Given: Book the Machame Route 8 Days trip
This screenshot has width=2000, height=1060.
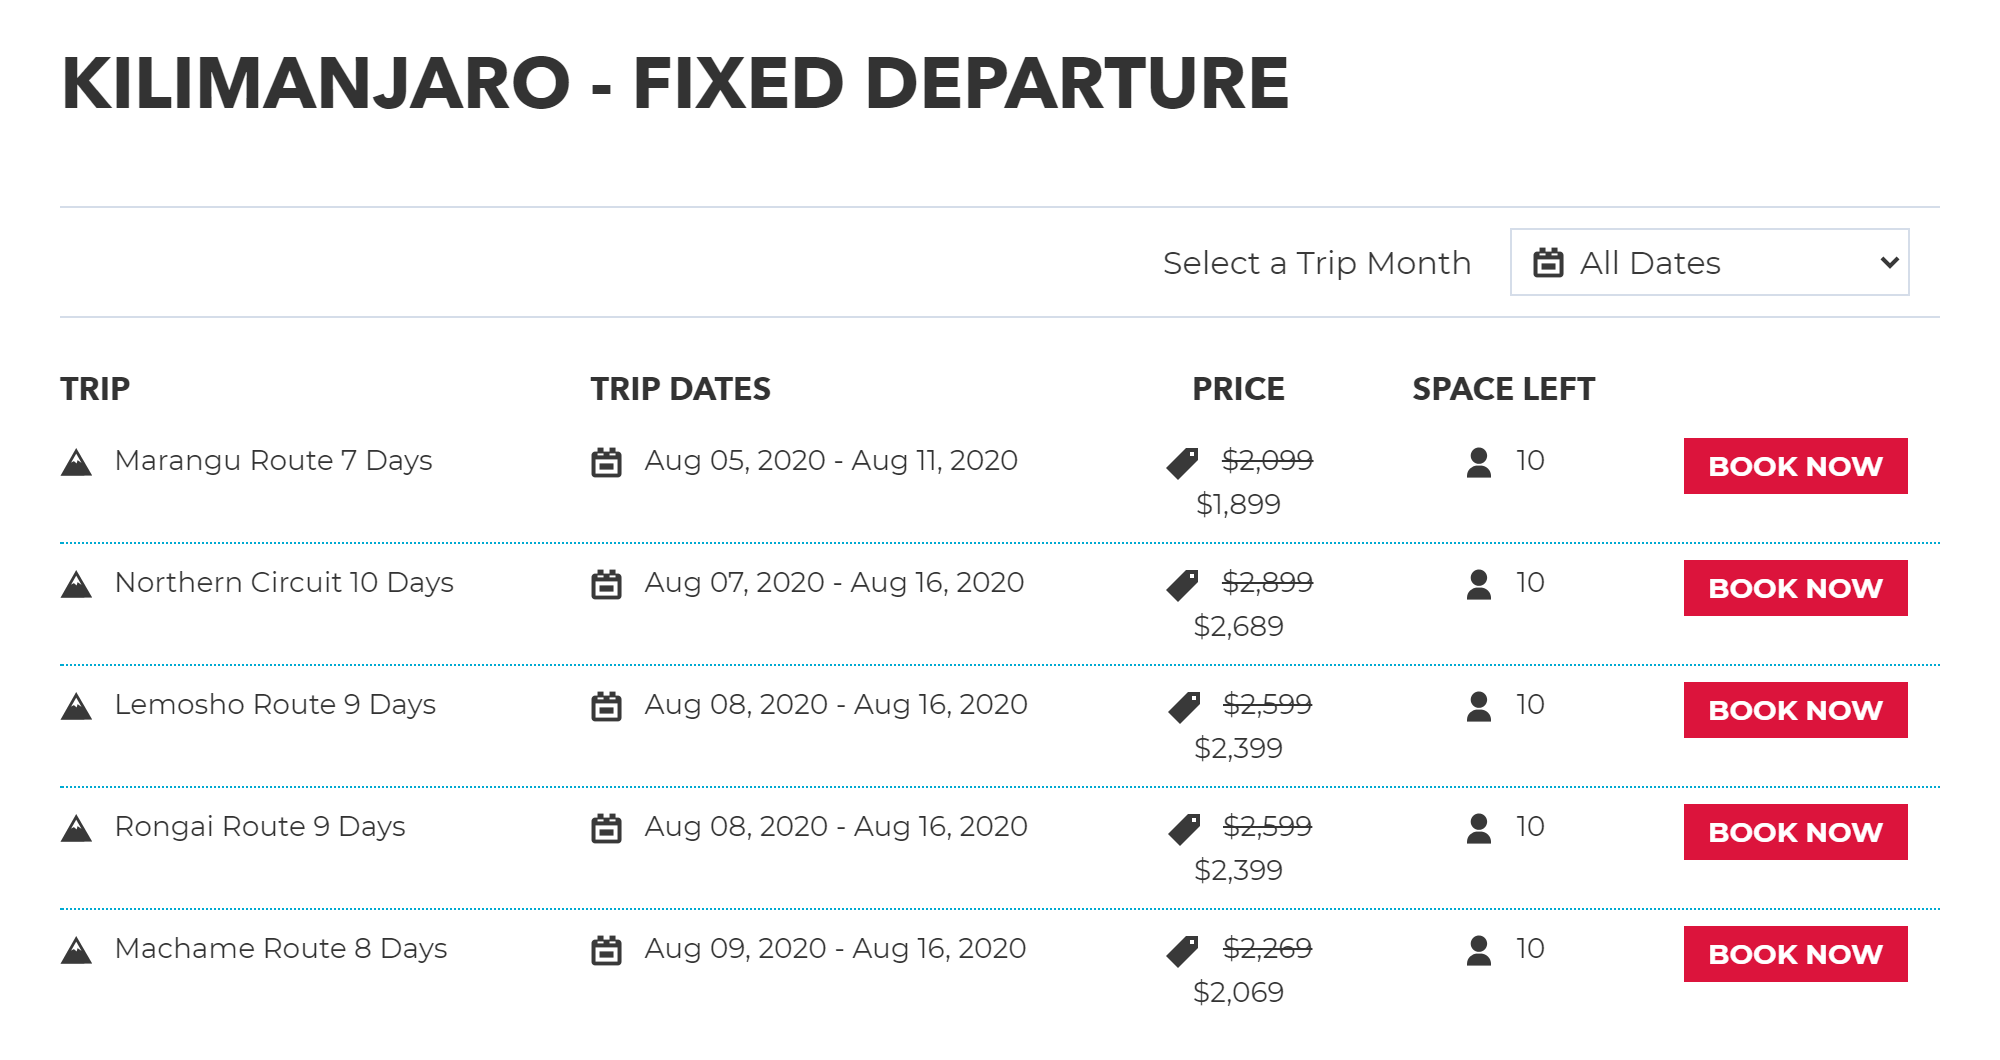Looking at the screenshot, I should (1795, 954).
